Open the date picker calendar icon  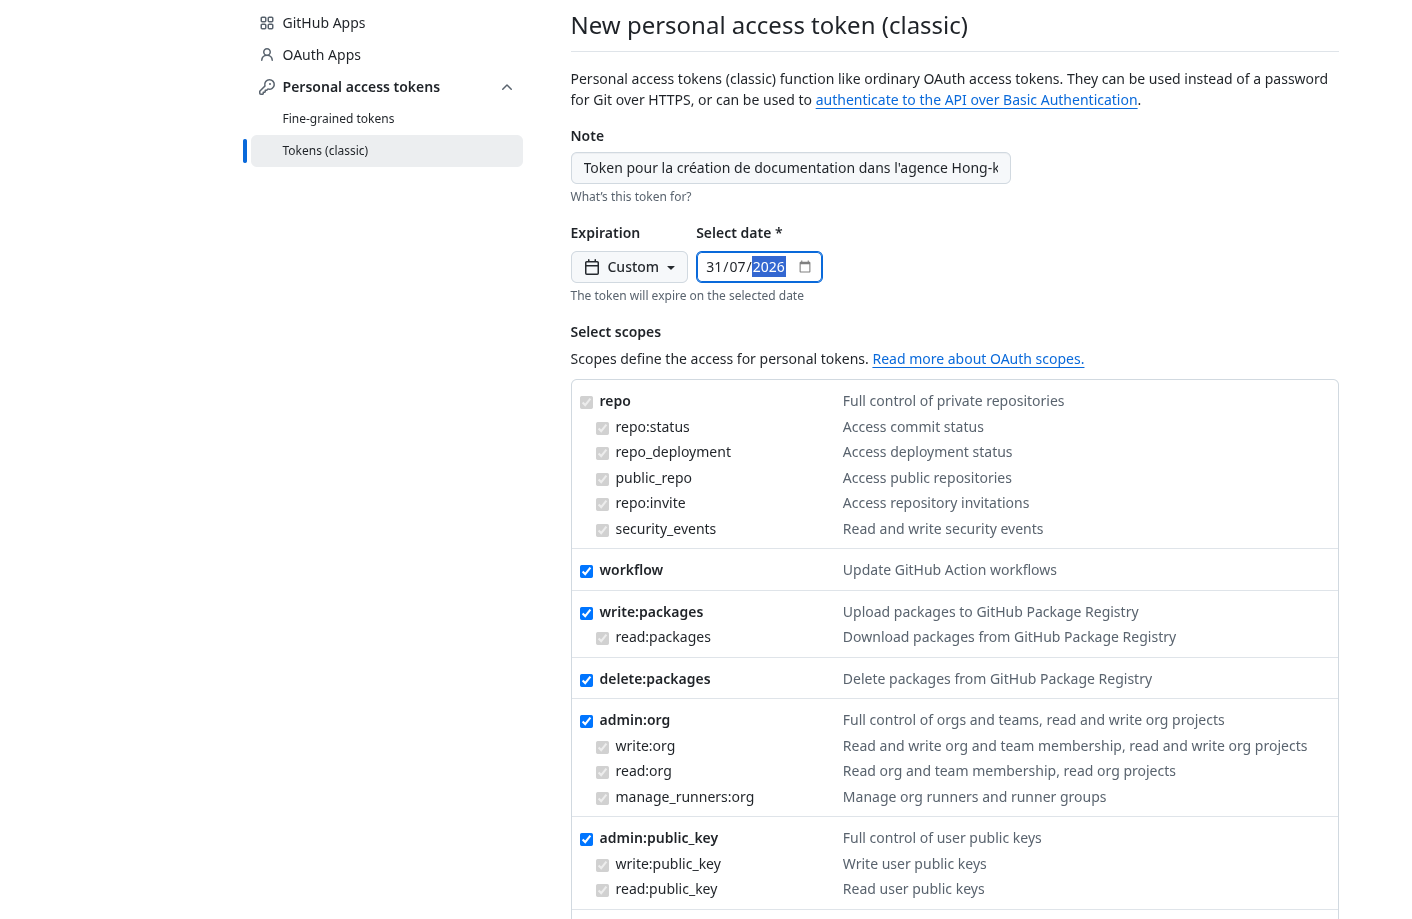click(x=805, y=267)
